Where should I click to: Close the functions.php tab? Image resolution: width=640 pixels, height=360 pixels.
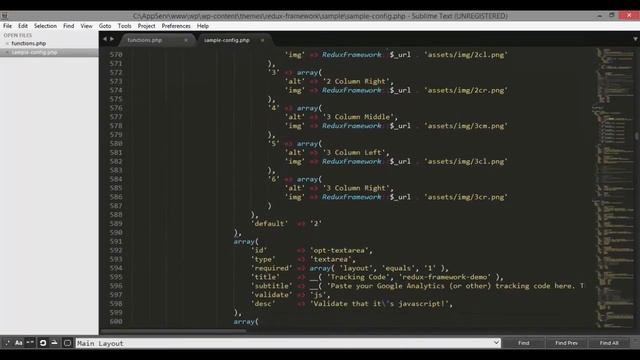tap(186, 40)
